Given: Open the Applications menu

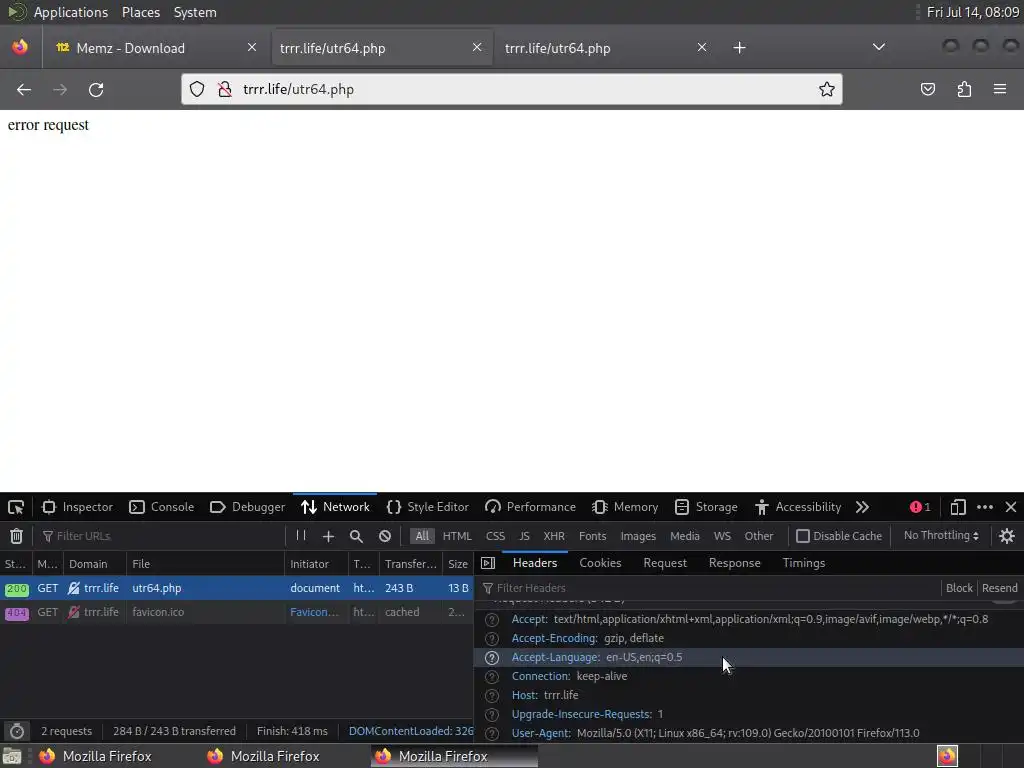Looking at the screenshot, I should (71, 12).
